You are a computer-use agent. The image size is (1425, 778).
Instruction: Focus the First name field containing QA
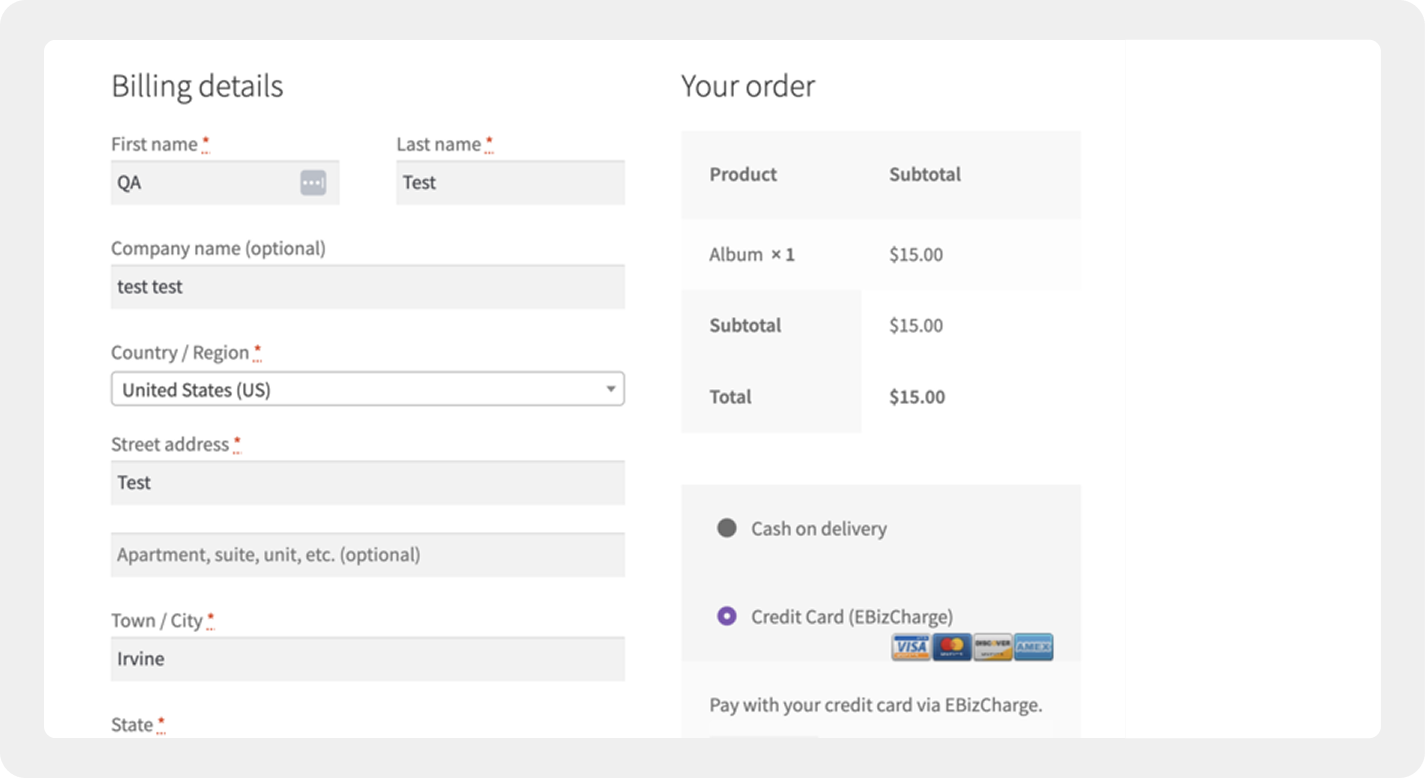[225, 182]
